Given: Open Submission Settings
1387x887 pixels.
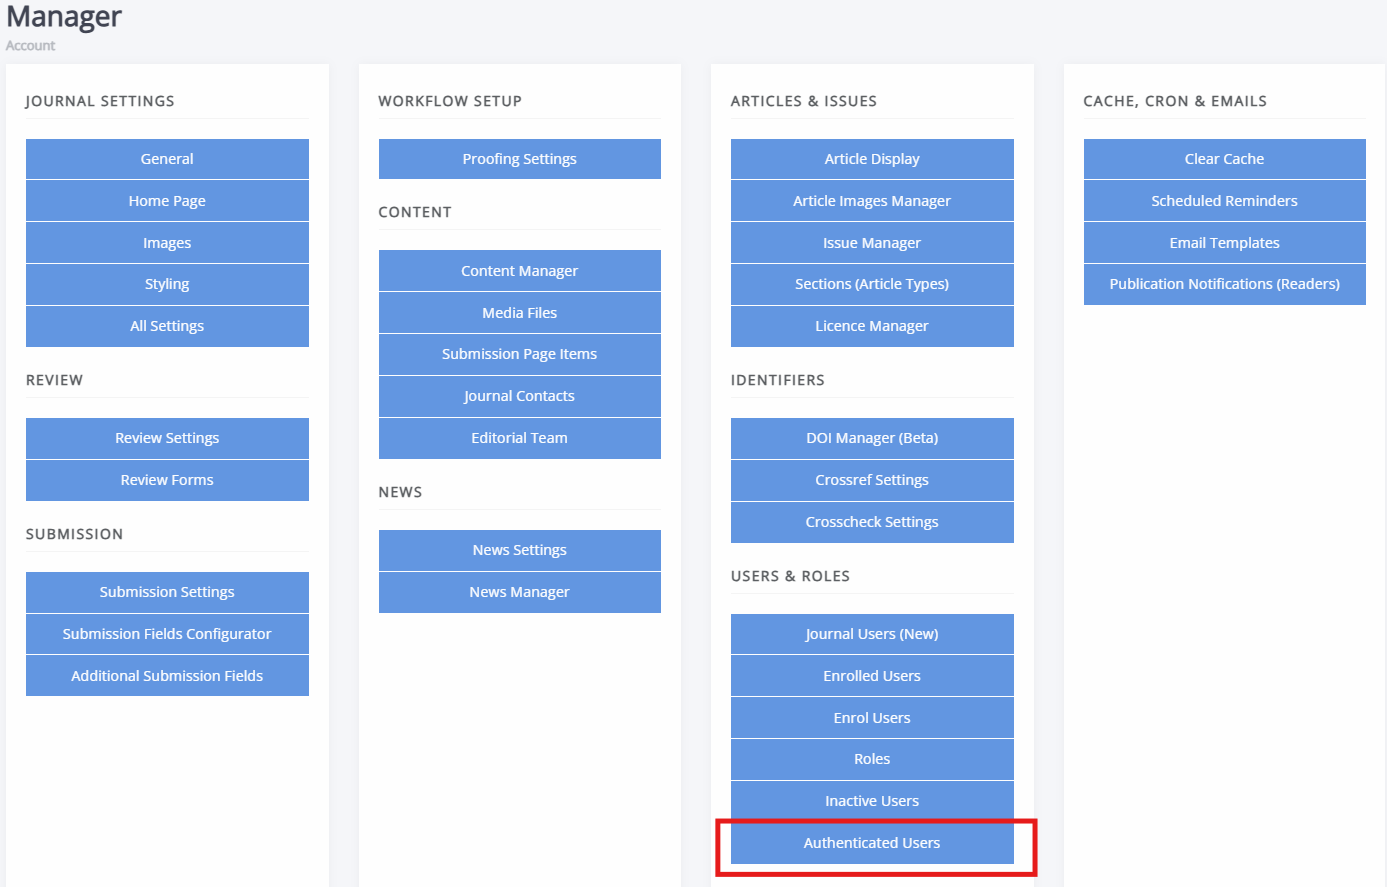Looking at the screenshot, I should click(x=167, y=592).
